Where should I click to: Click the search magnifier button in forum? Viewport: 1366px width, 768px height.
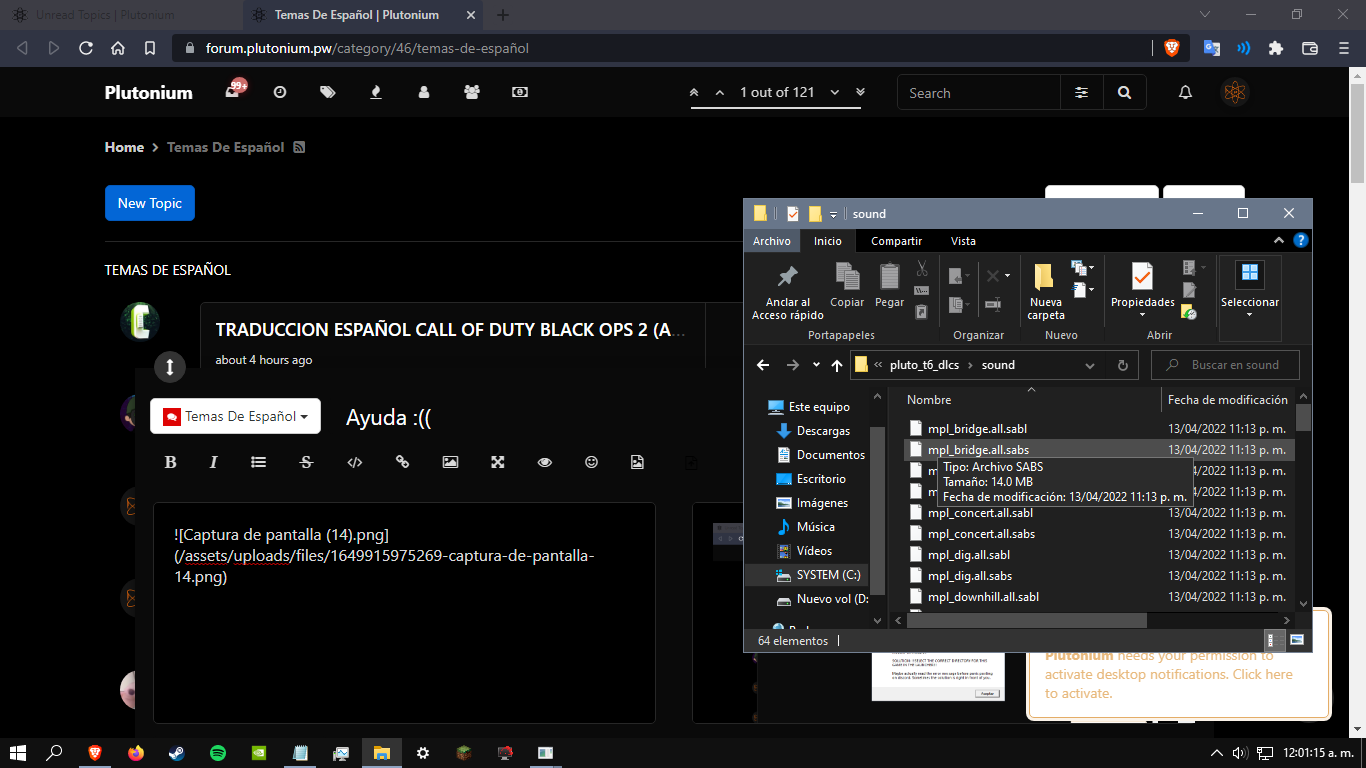pyautogui.click(x=1125, y=93)
